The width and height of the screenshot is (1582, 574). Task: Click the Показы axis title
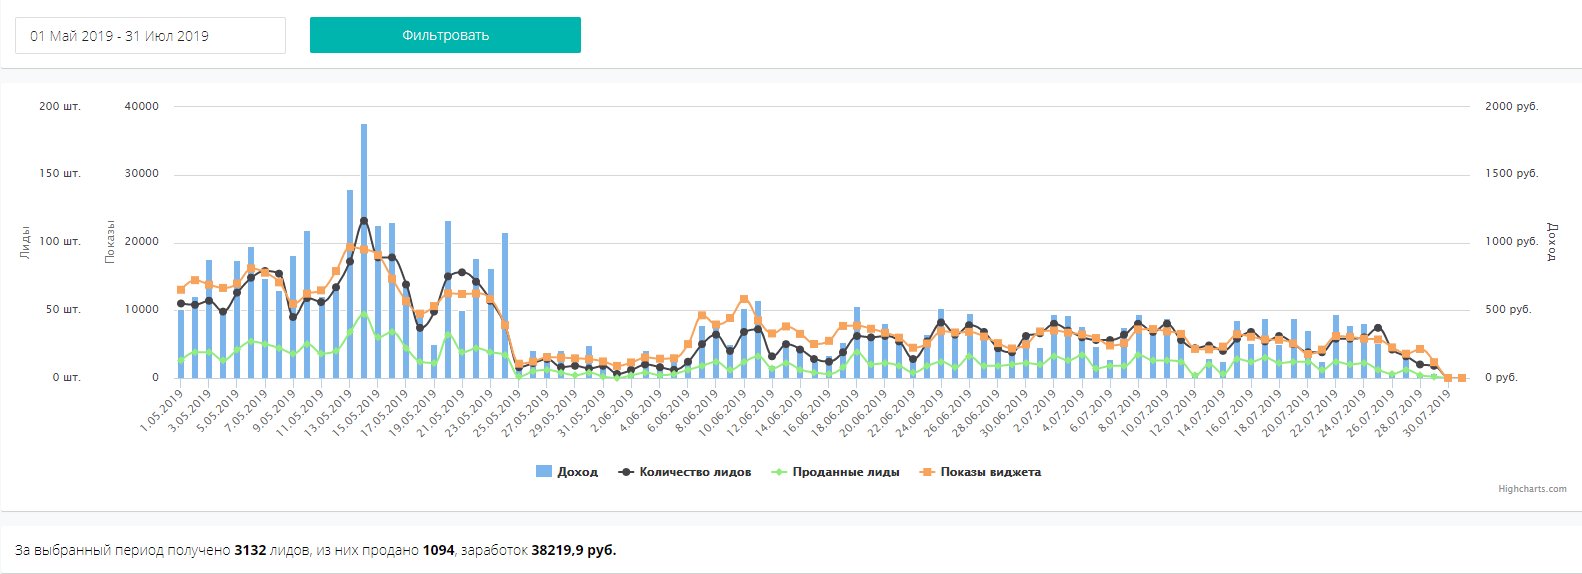pos(110,242)
